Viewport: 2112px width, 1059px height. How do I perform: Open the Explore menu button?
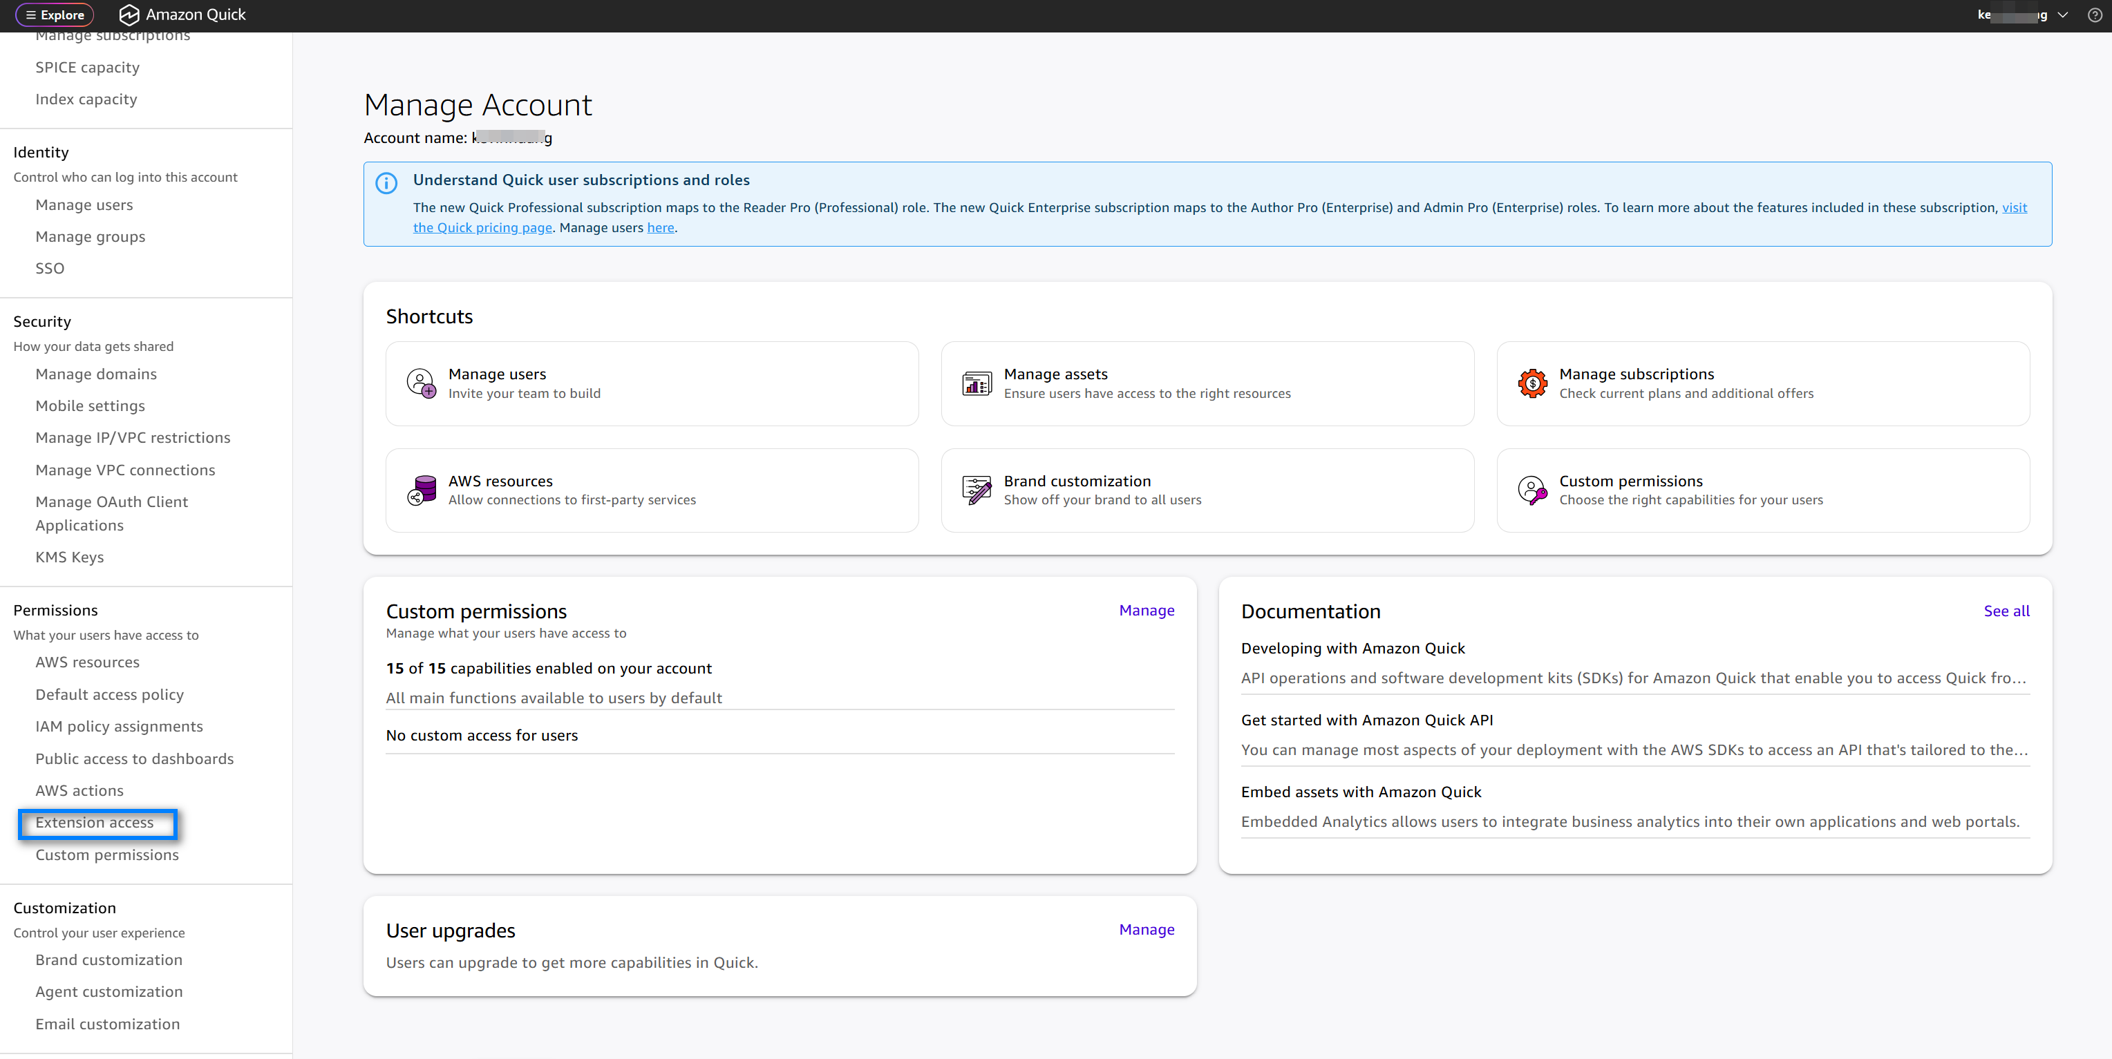(55, 15)
